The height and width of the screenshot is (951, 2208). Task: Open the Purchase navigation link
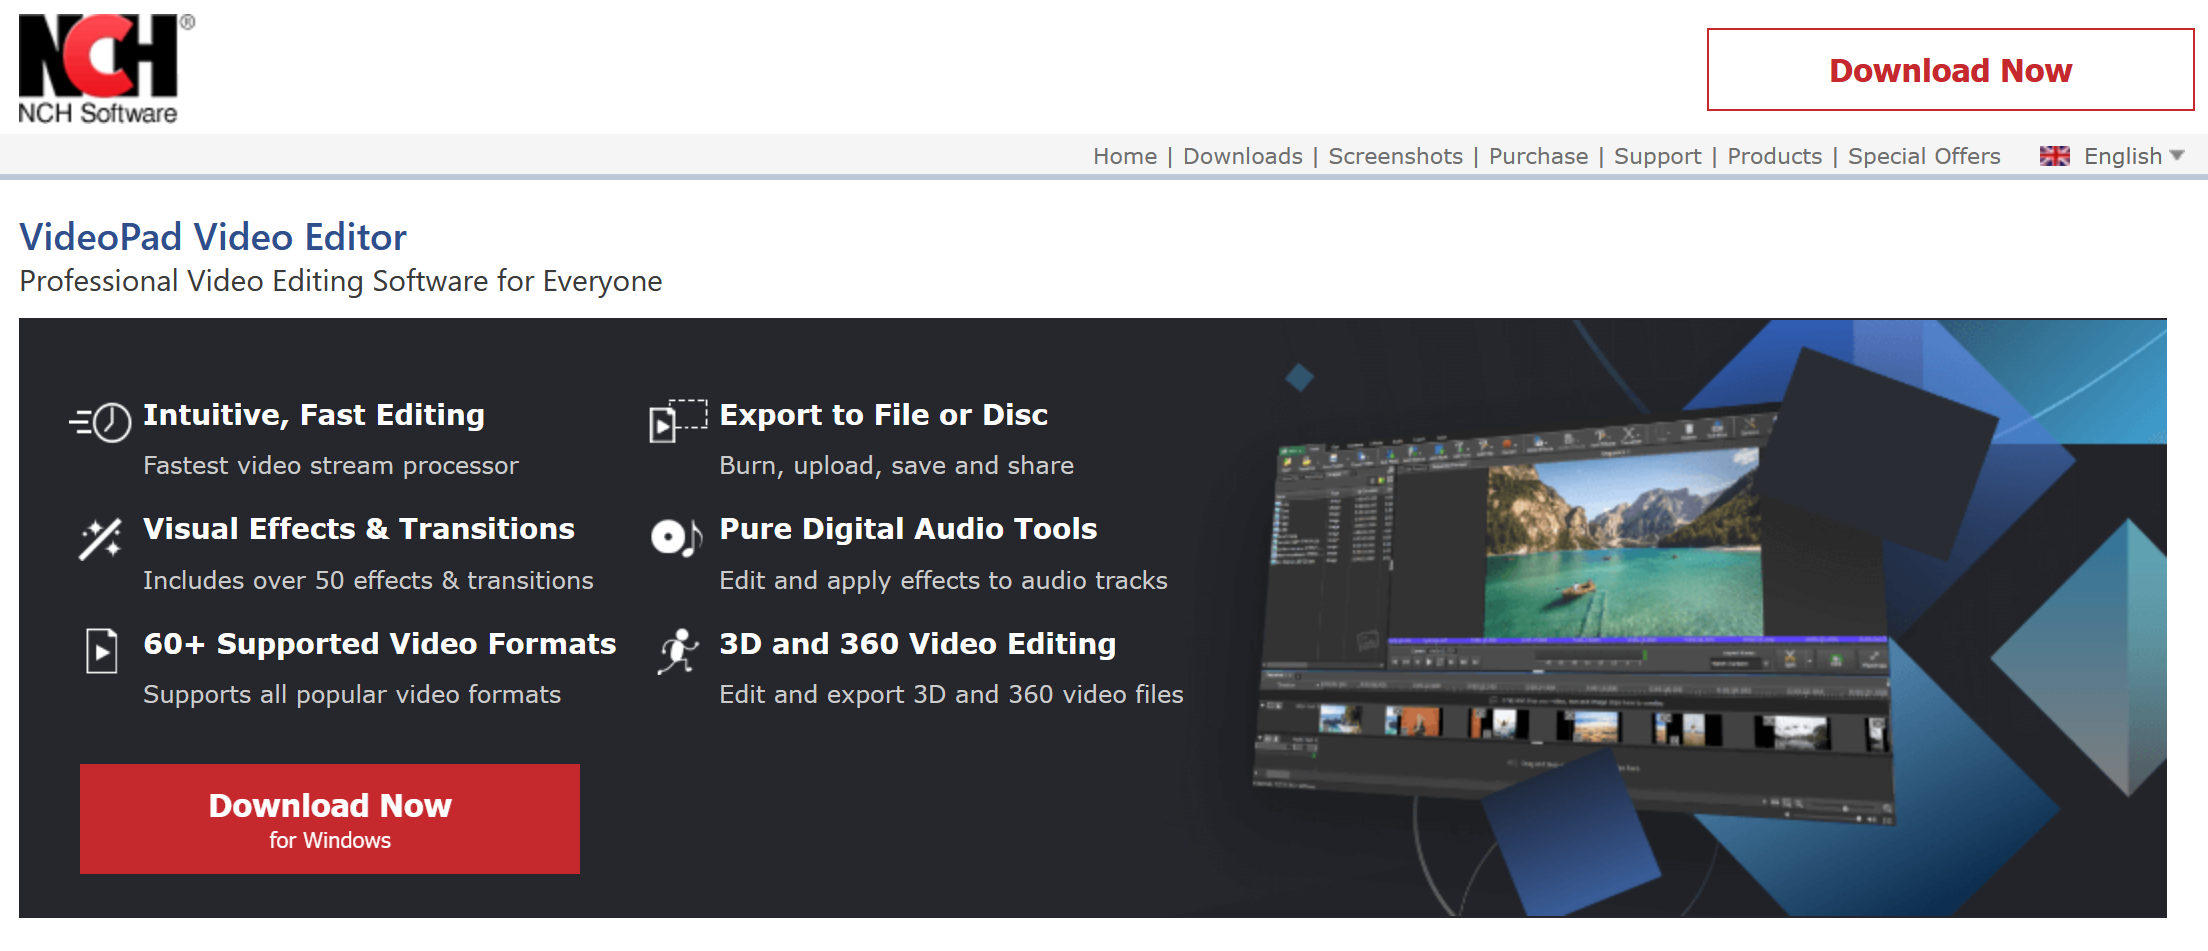1538,156
